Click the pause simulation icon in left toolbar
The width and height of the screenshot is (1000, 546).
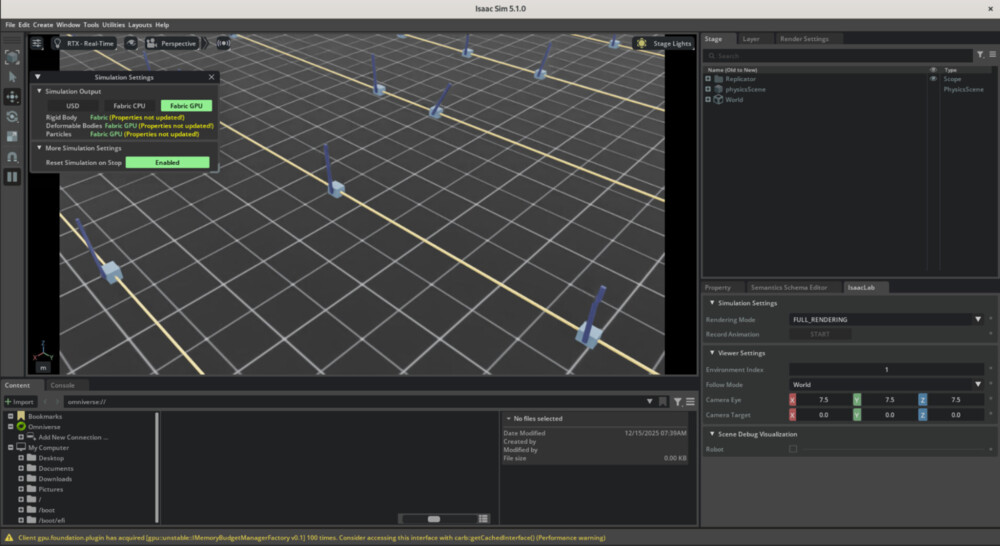[12, 177]
